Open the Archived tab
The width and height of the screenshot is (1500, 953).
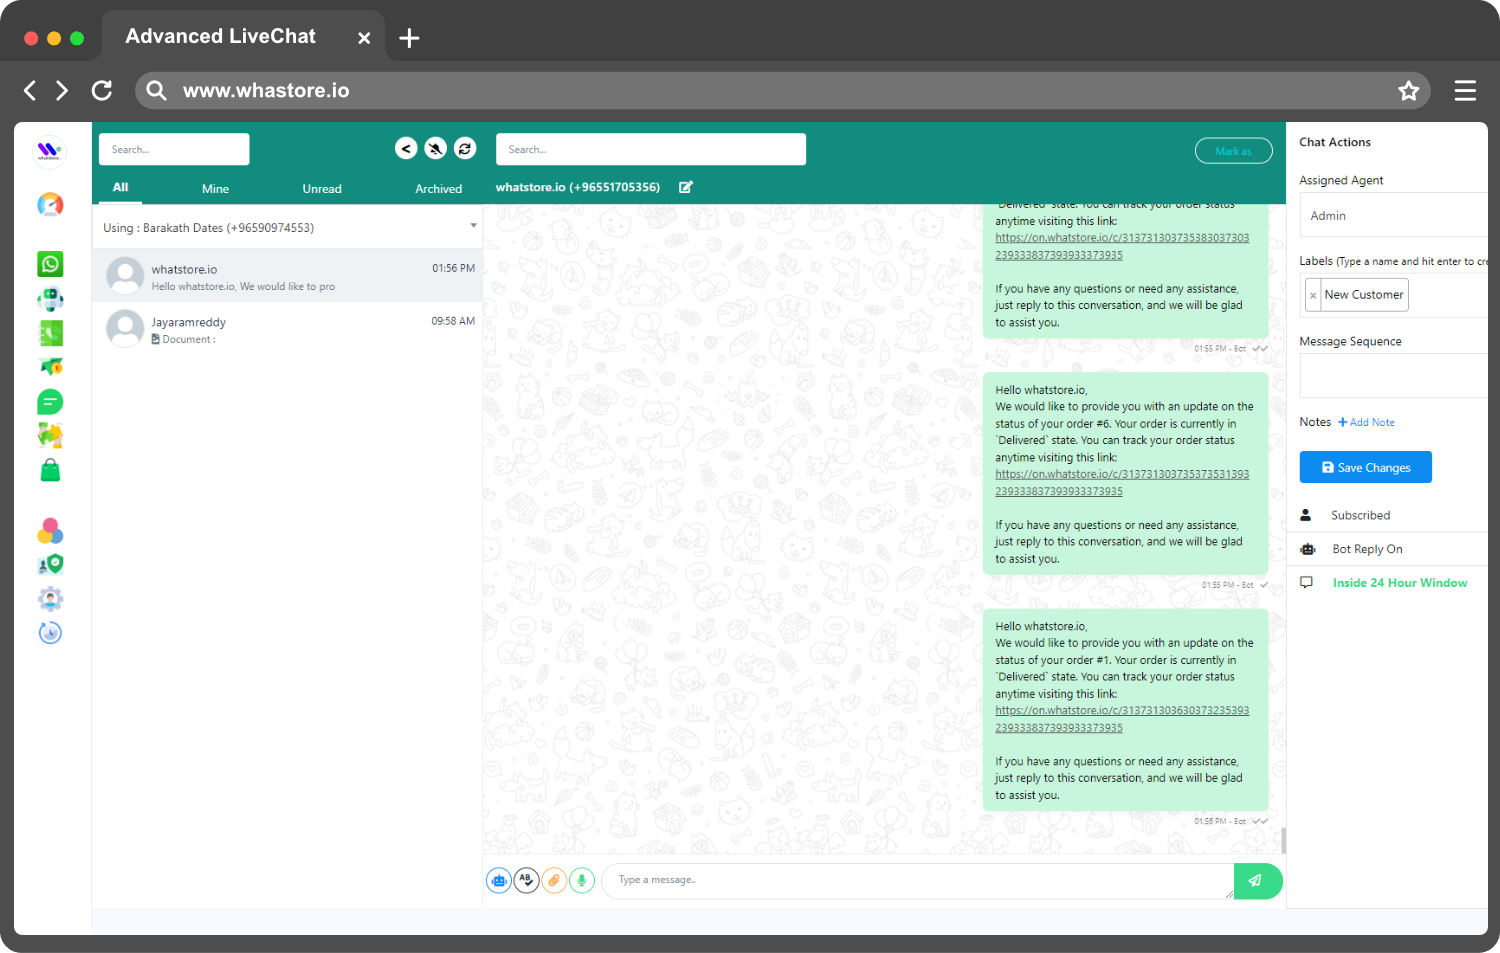[439, 188]
